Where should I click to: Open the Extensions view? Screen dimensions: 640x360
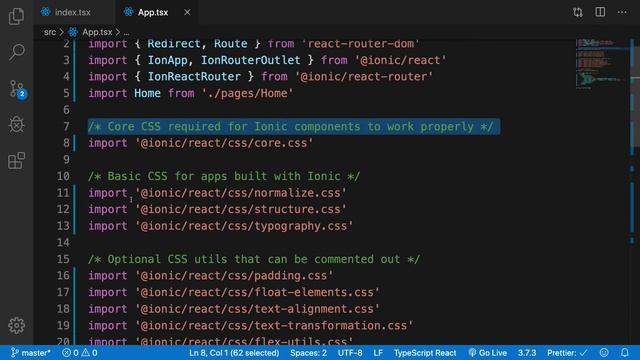[16, 160]
